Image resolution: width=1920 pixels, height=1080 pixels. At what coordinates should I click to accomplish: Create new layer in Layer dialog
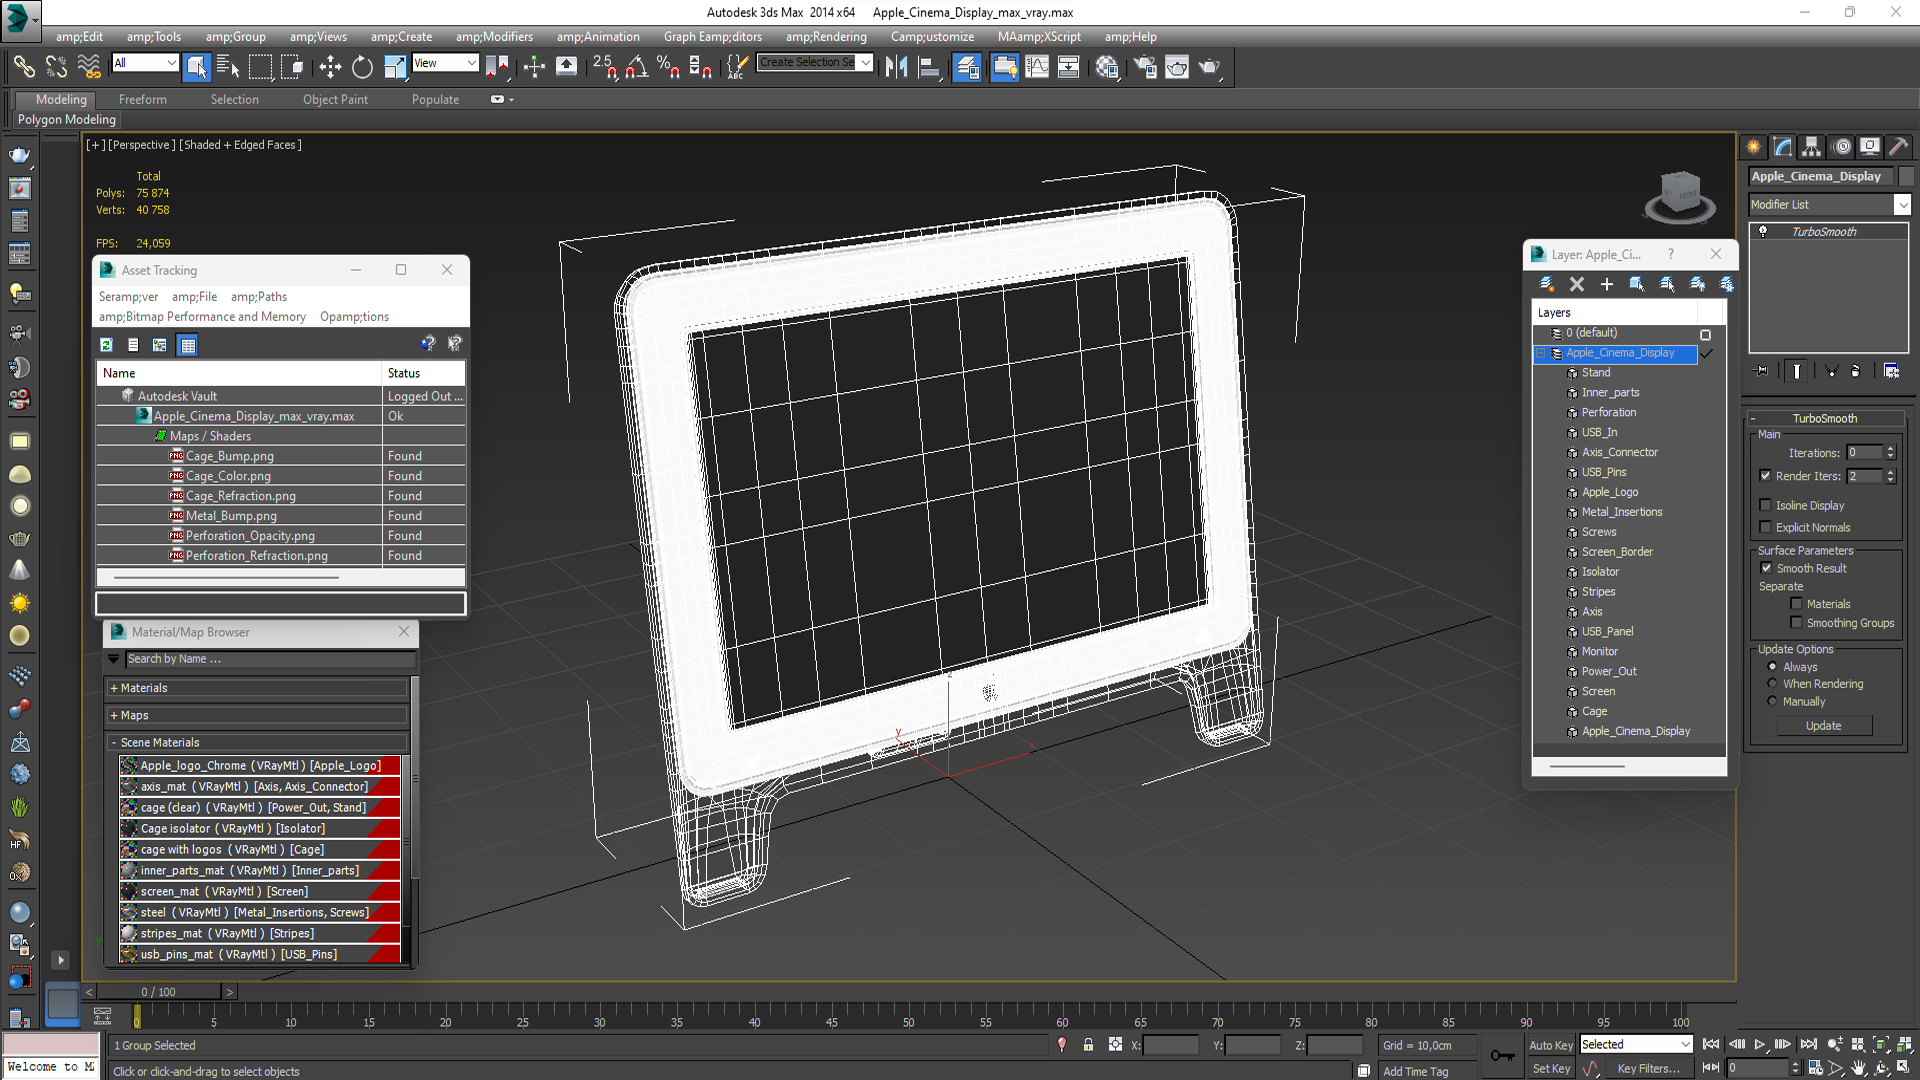(1547, 284)
